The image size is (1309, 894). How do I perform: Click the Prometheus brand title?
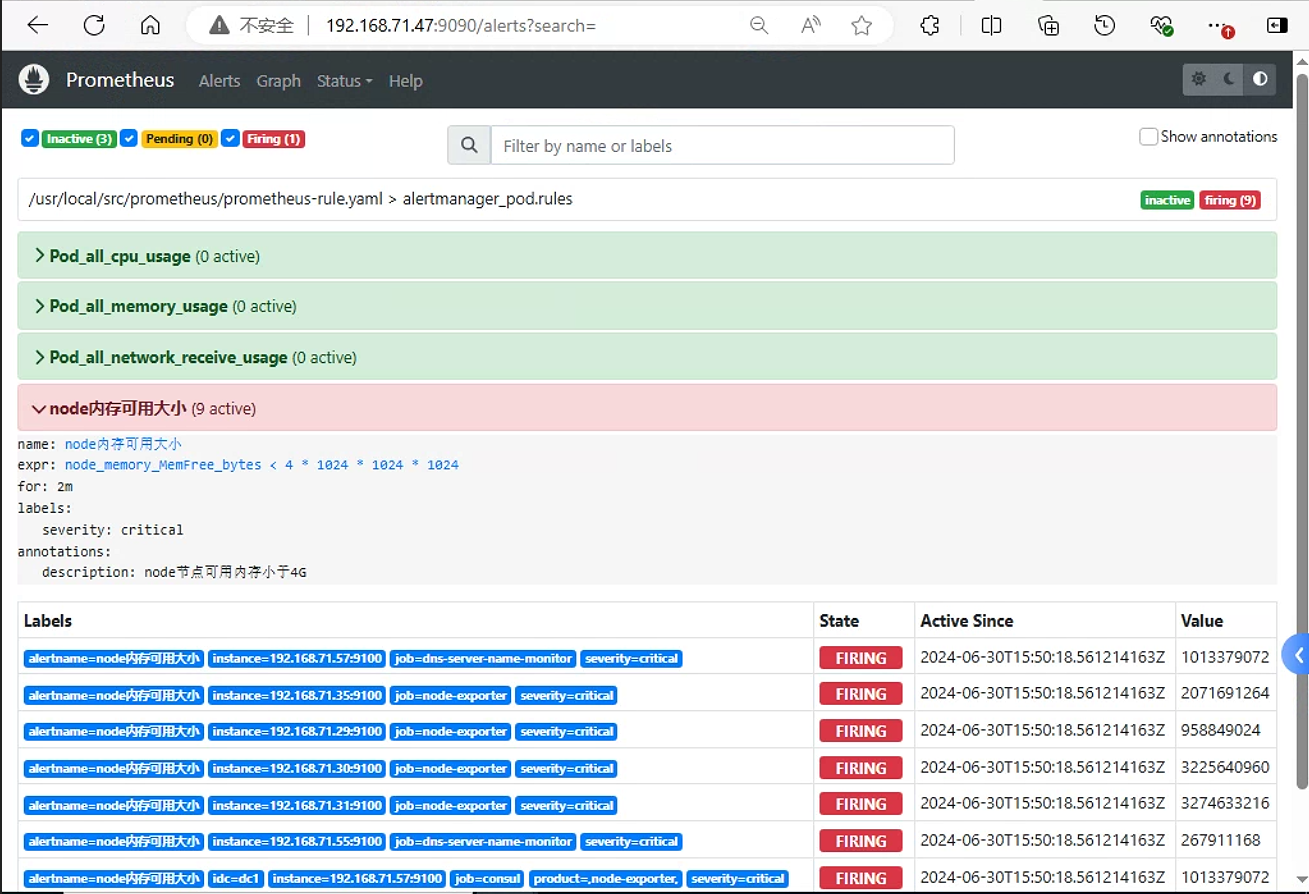[x=120, y=80]
